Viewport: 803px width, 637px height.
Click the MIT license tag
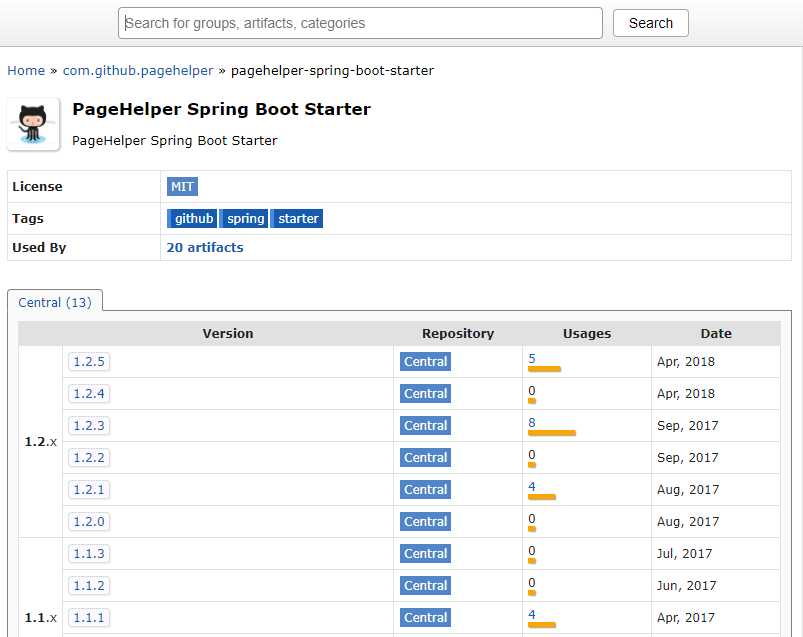click(182, 186)
